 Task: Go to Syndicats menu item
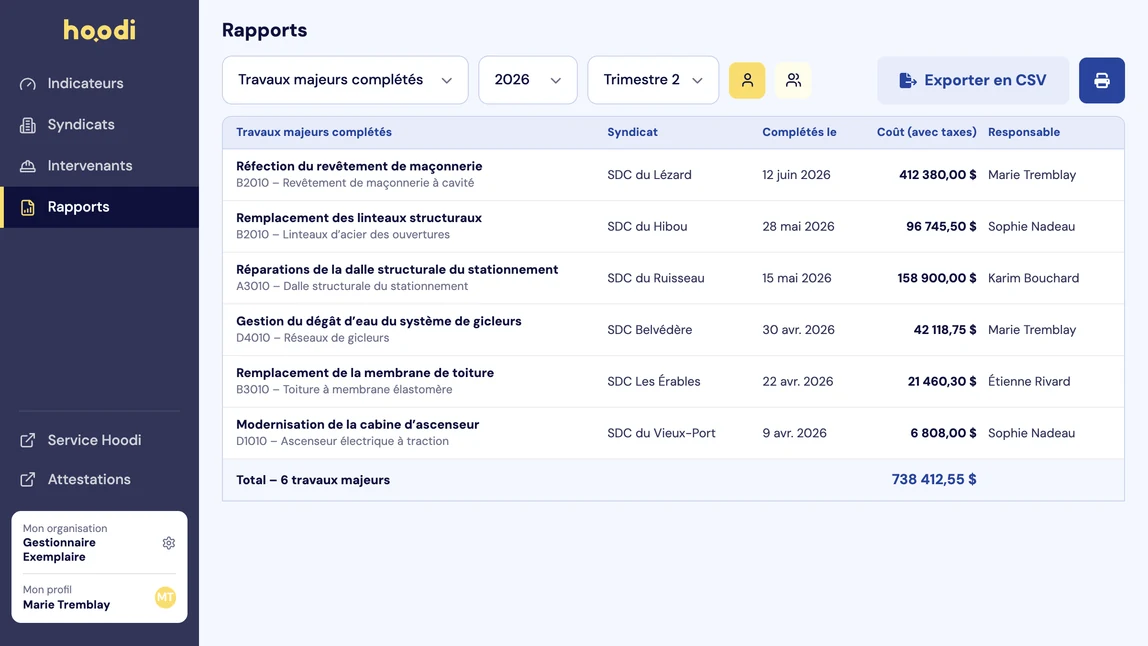pos(100,125)
